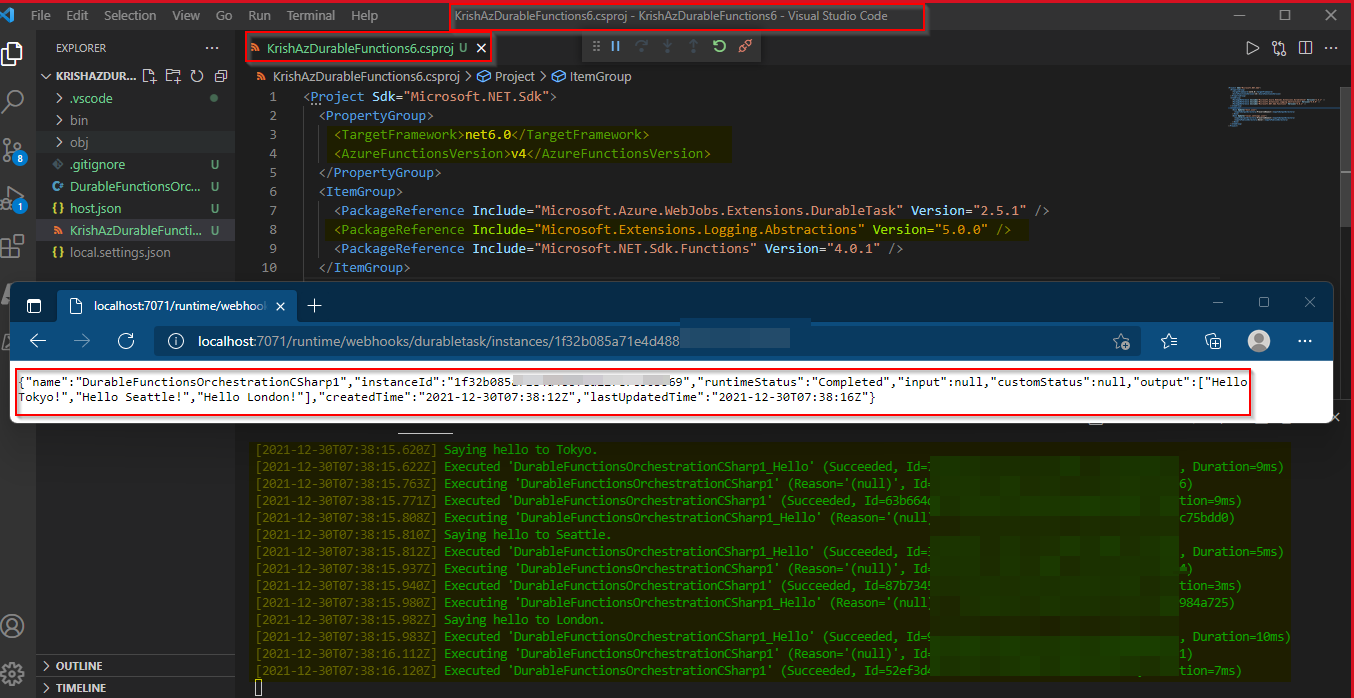The image size is (1354, 698).
Task: Click browser tab actions icon
Action: (x=34, y=306)
